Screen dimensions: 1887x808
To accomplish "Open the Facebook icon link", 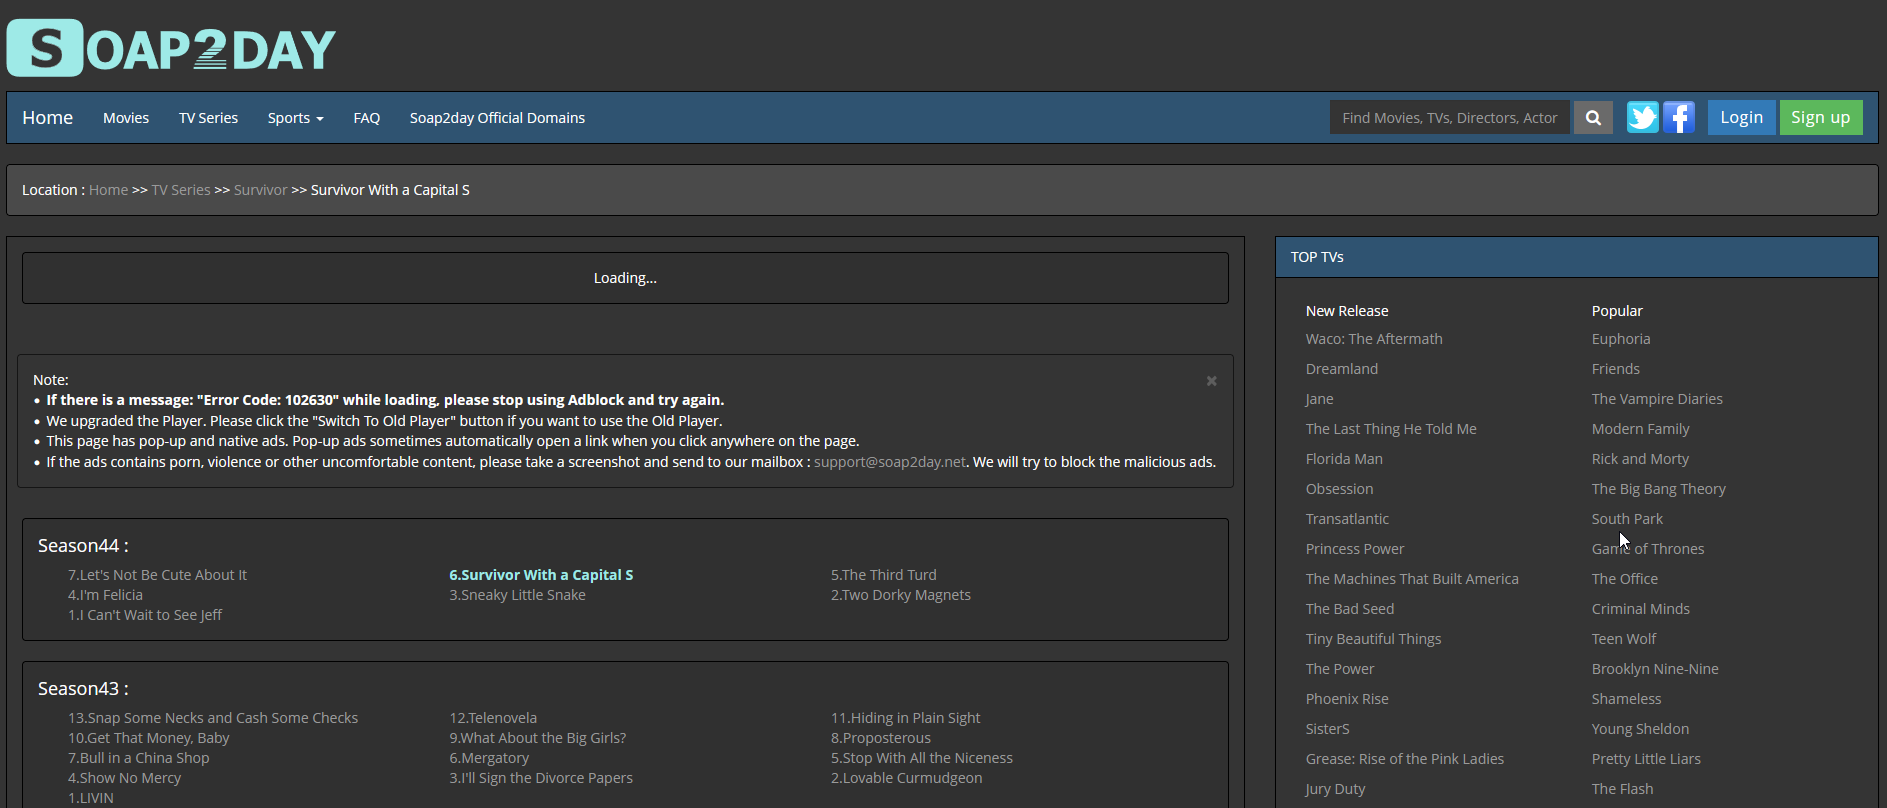I will pos(1679,118).
